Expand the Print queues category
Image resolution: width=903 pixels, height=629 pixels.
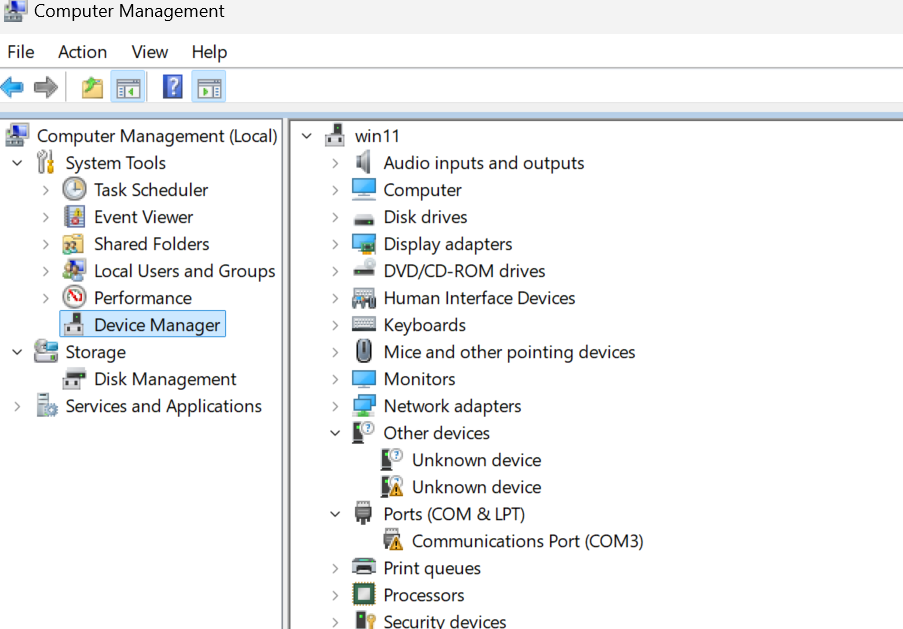[335, 569]
